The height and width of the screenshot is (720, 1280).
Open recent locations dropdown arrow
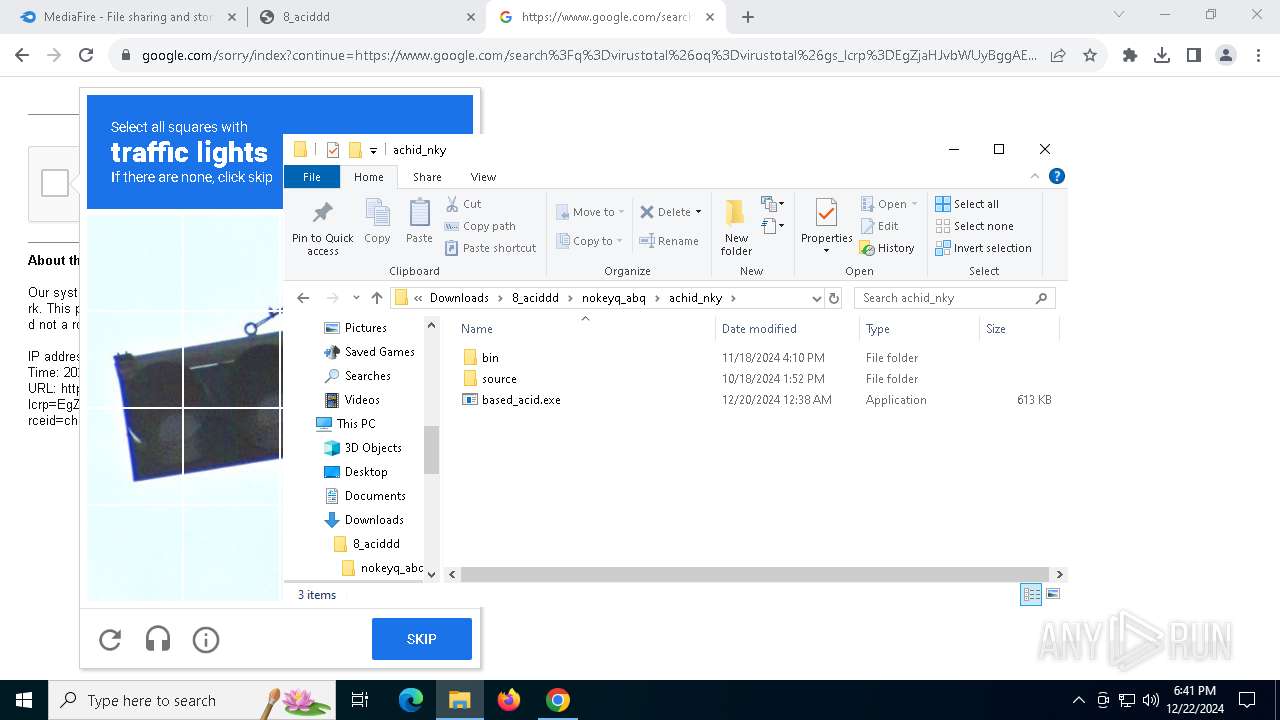[x=355, y=298]
